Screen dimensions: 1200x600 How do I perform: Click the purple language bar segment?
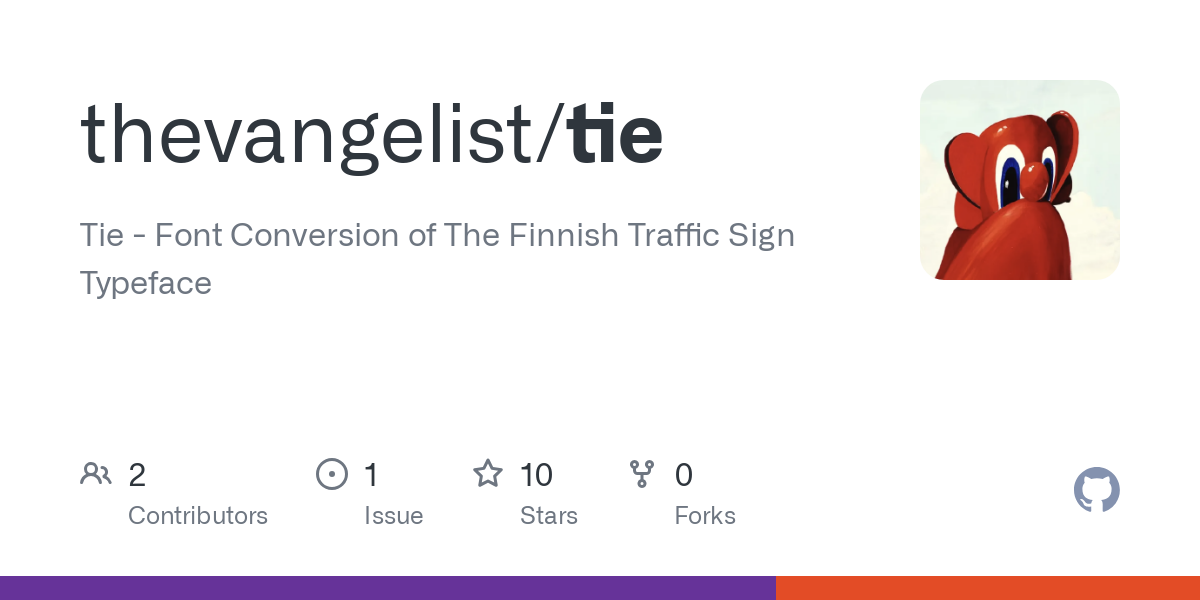click(x=387, y=588)
